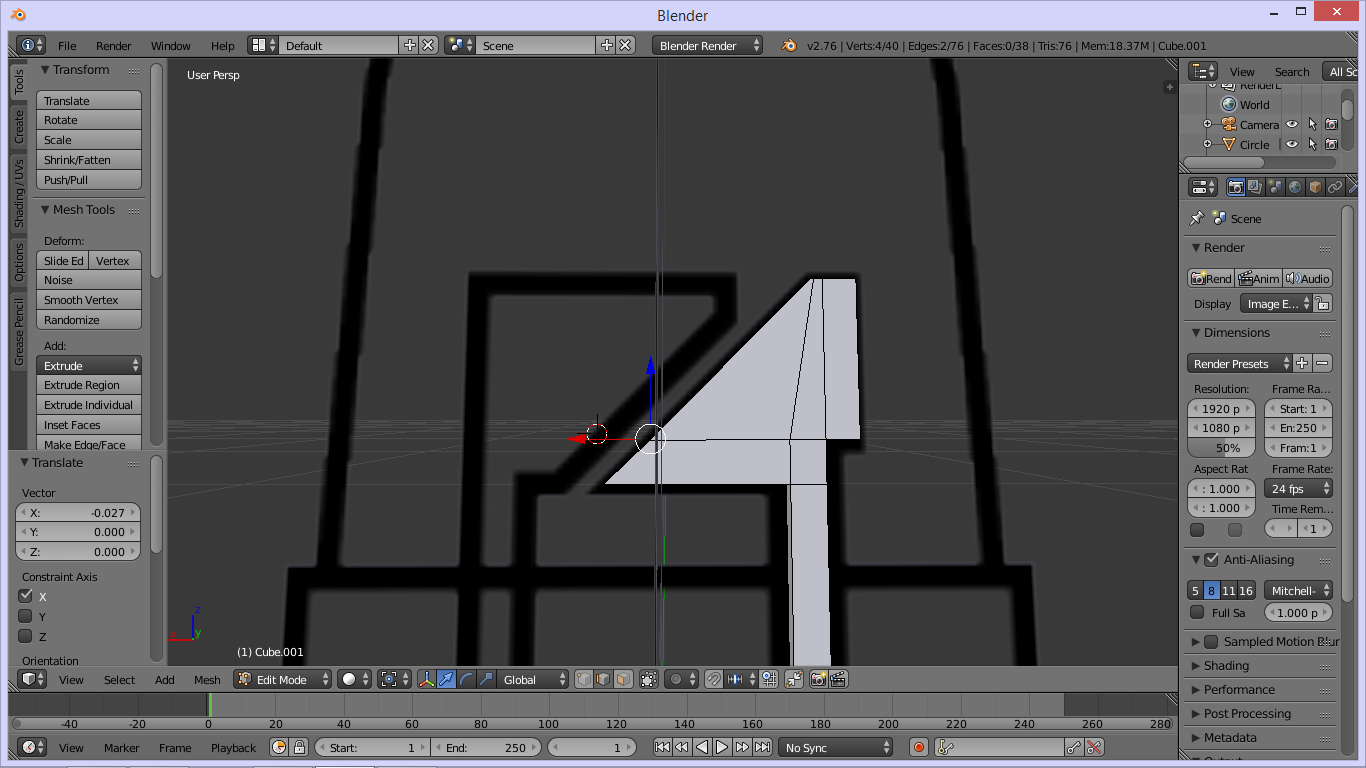
Task: Open the Edit Mode dropdown
Action: (282, 679)
